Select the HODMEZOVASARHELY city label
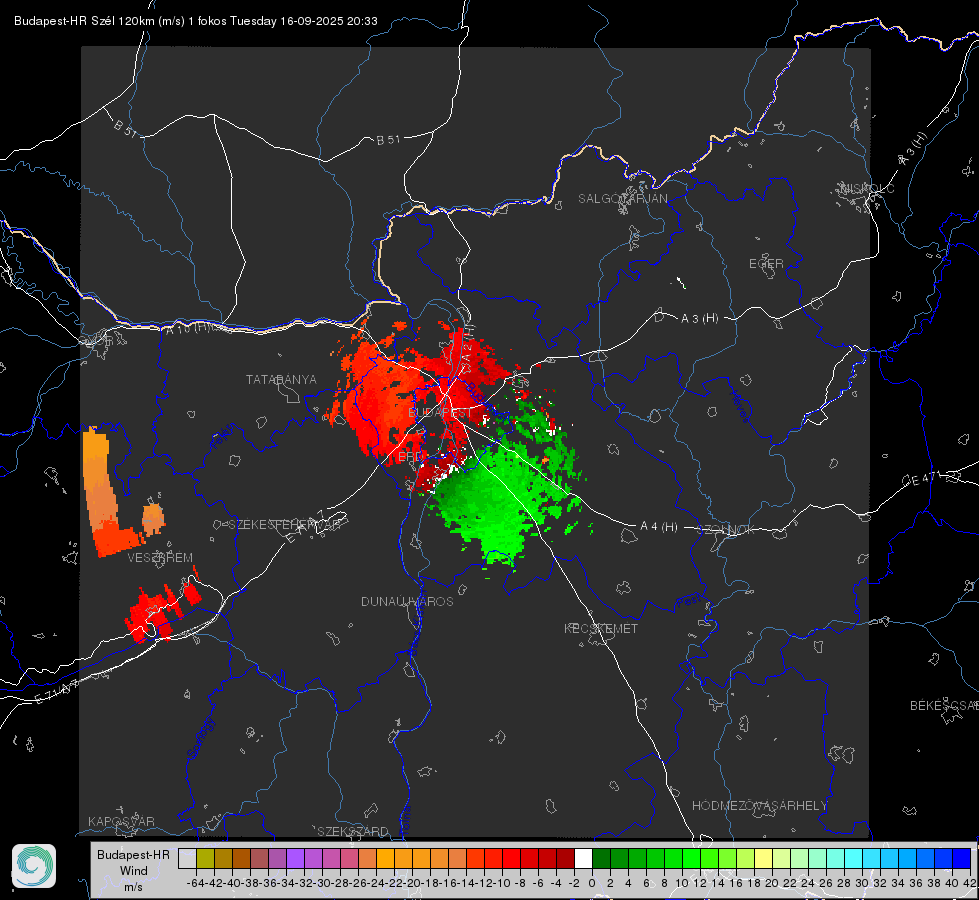This screenshot has width=979, height=900. [x=759, y=806]
